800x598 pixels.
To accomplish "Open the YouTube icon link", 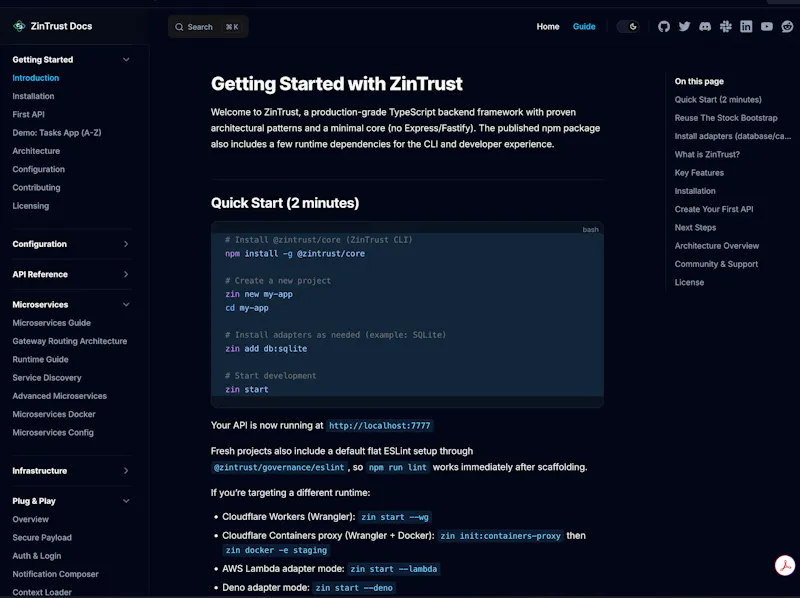I will coord(766,27).
